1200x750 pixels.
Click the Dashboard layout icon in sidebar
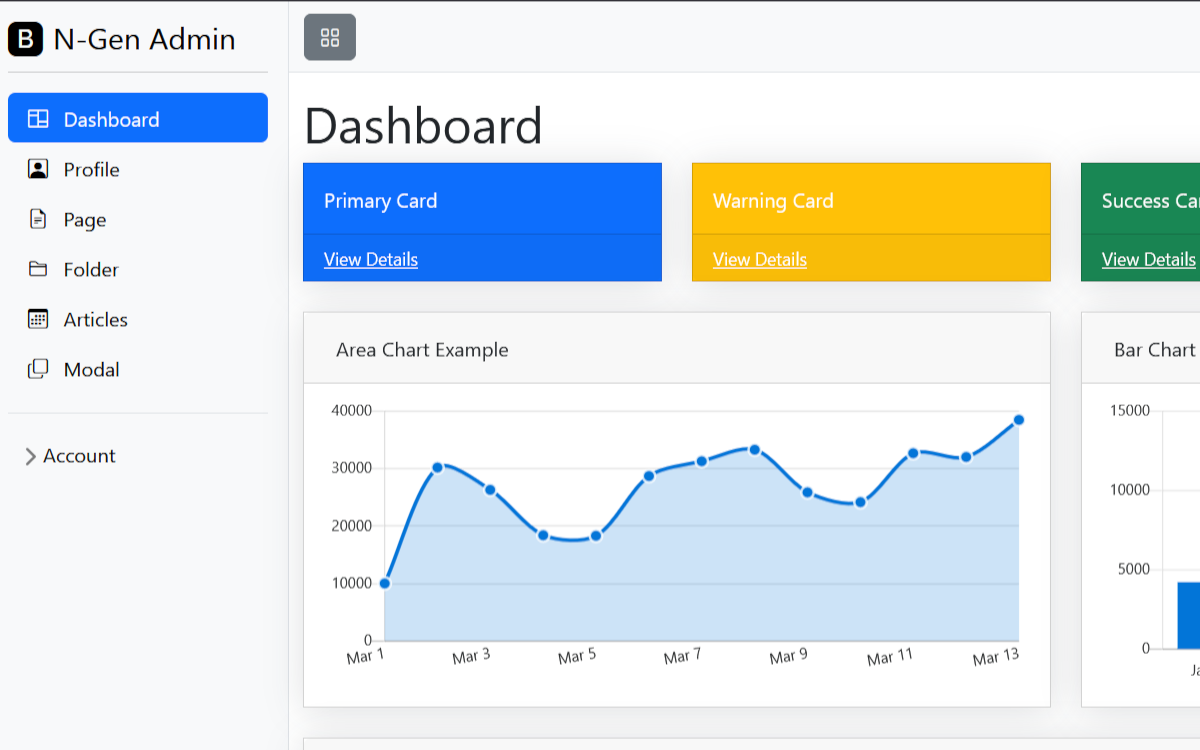(38, 119)
